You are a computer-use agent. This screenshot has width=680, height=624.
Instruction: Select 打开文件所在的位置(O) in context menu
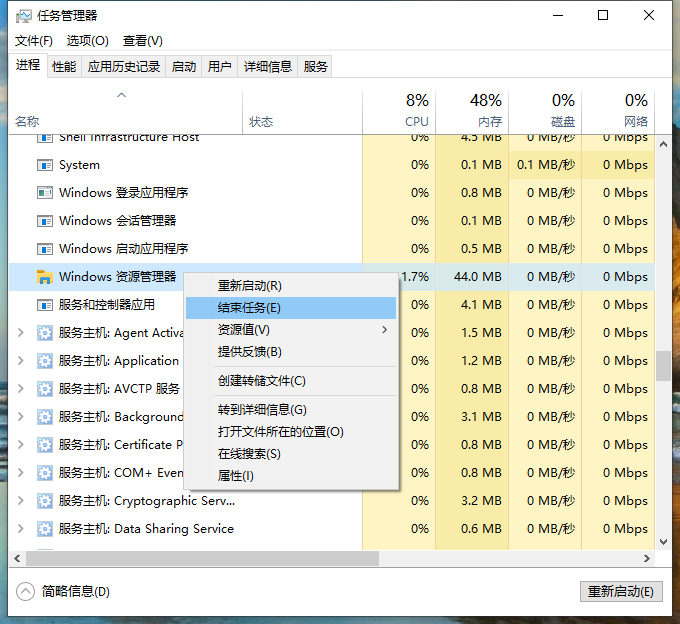[280, 432]
